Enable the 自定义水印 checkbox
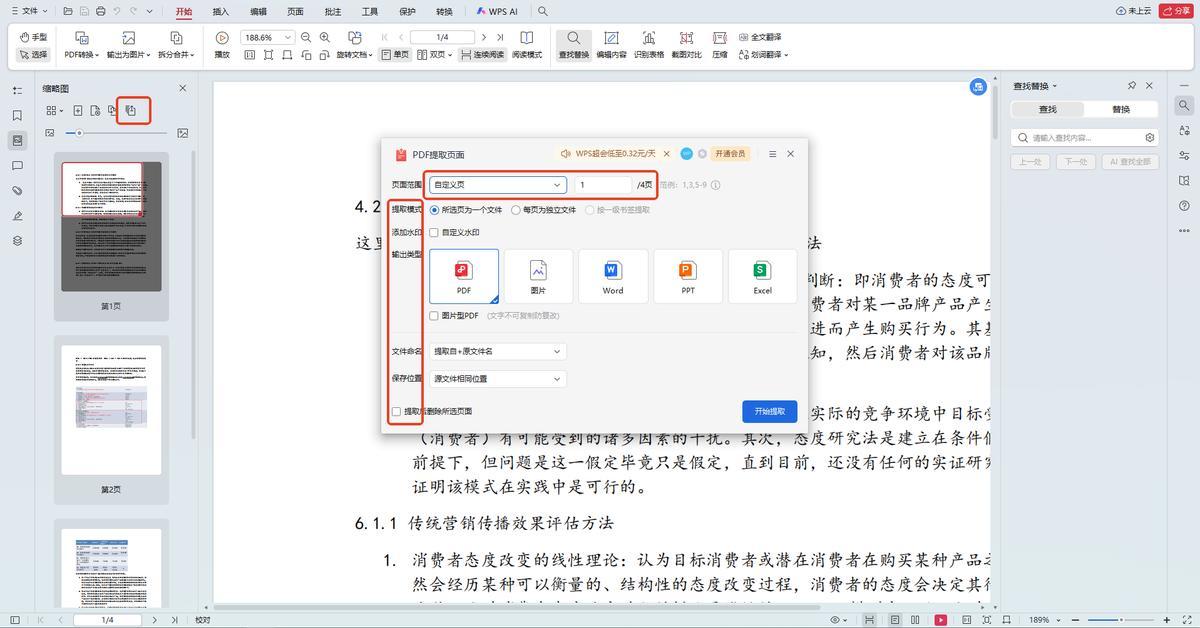Viewport: 1200px width, 628px height. [x=434, y=232]
